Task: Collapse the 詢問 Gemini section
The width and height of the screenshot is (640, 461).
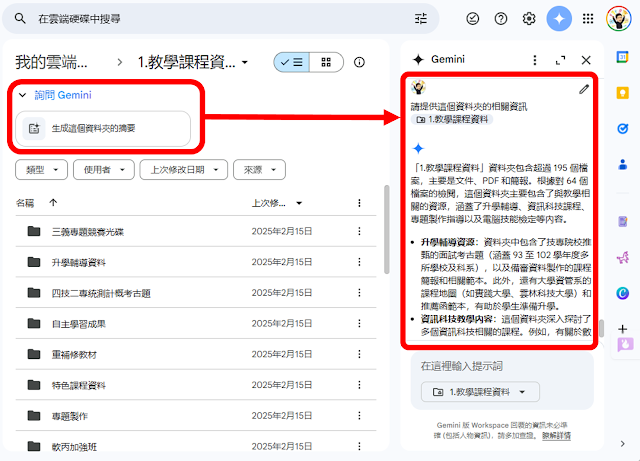Action: (x=22, y=95)
